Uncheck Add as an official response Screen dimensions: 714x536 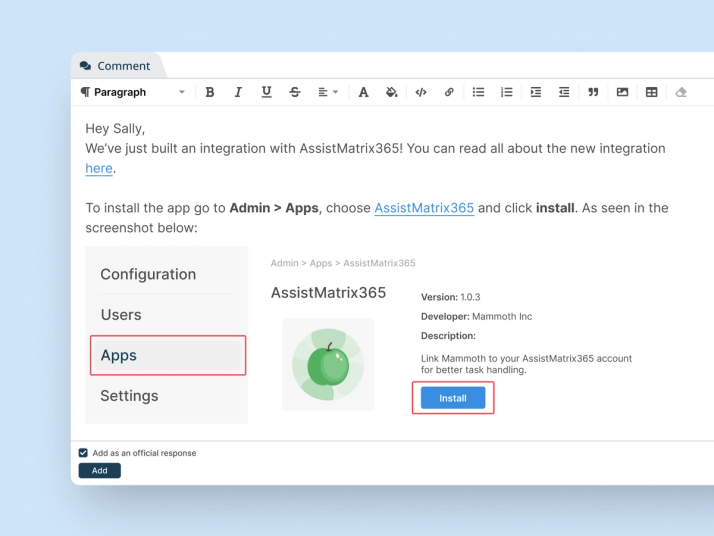(x=83, y=453)
